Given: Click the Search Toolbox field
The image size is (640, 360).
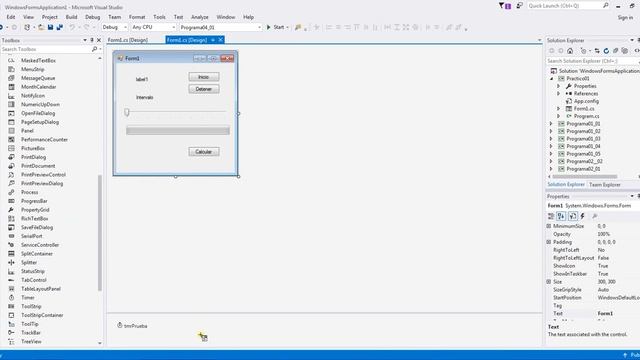Looking at the screenshot, I should click(46, 49).
